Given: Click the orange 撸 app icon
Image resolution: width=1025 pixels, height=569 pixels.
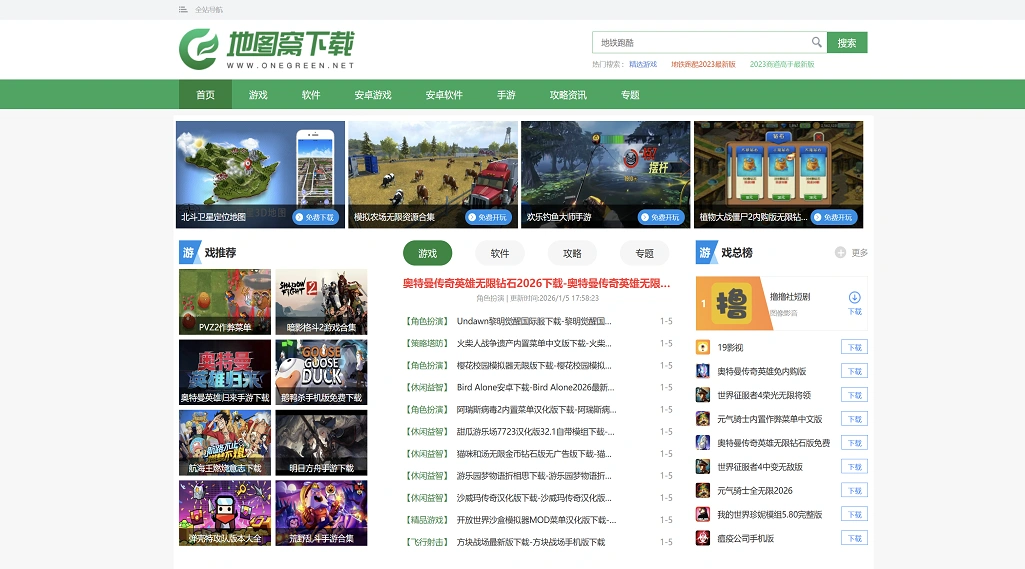Looking at the screenshot, I should click(731, 303).
